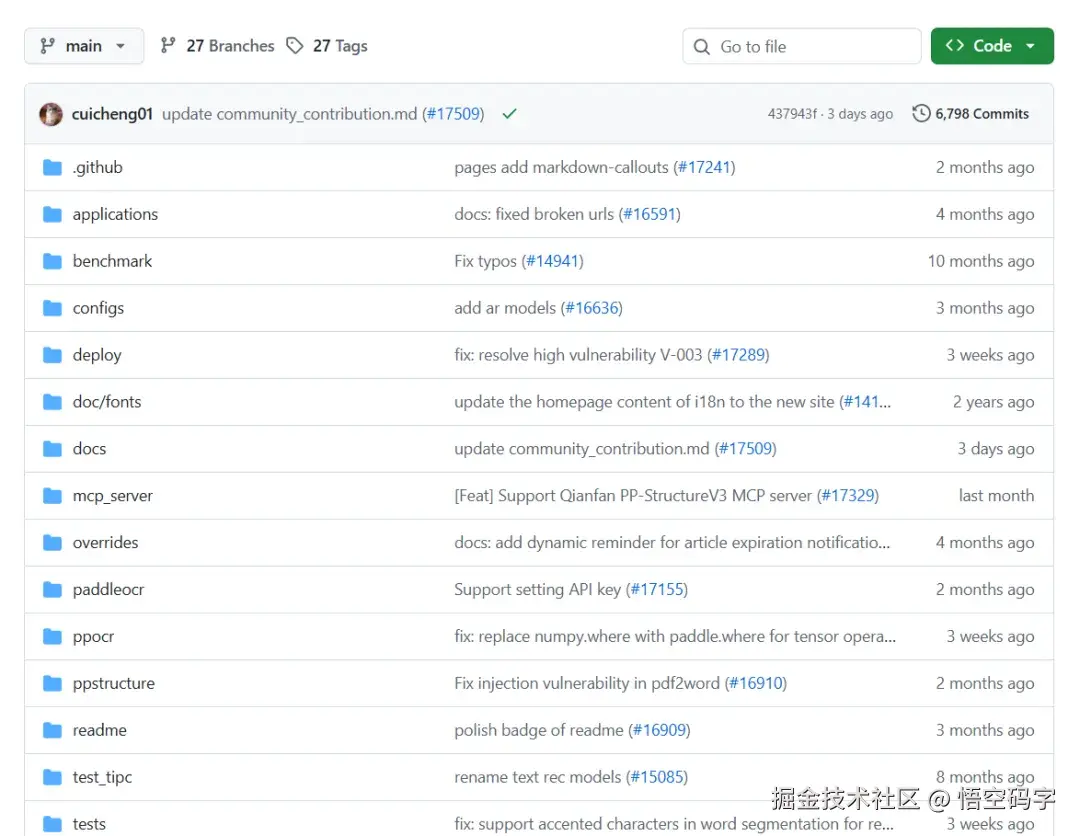
Task: Click the ppstructure folder icon
Action: click(52, 683)
